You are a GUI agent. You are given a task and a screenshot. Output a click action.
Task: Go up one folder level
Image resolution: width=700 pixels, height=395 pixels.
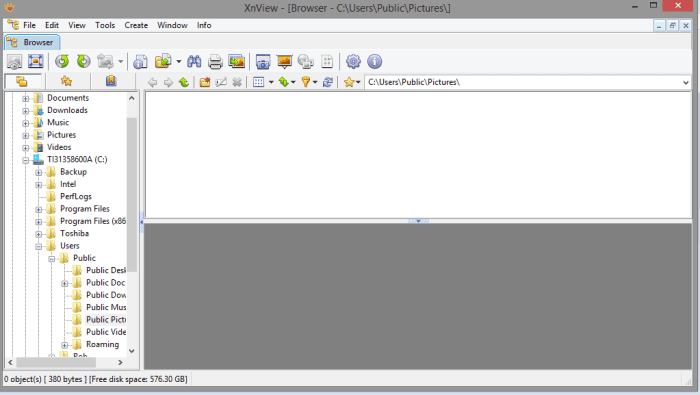pyautogui.click(x=183, y=82)
